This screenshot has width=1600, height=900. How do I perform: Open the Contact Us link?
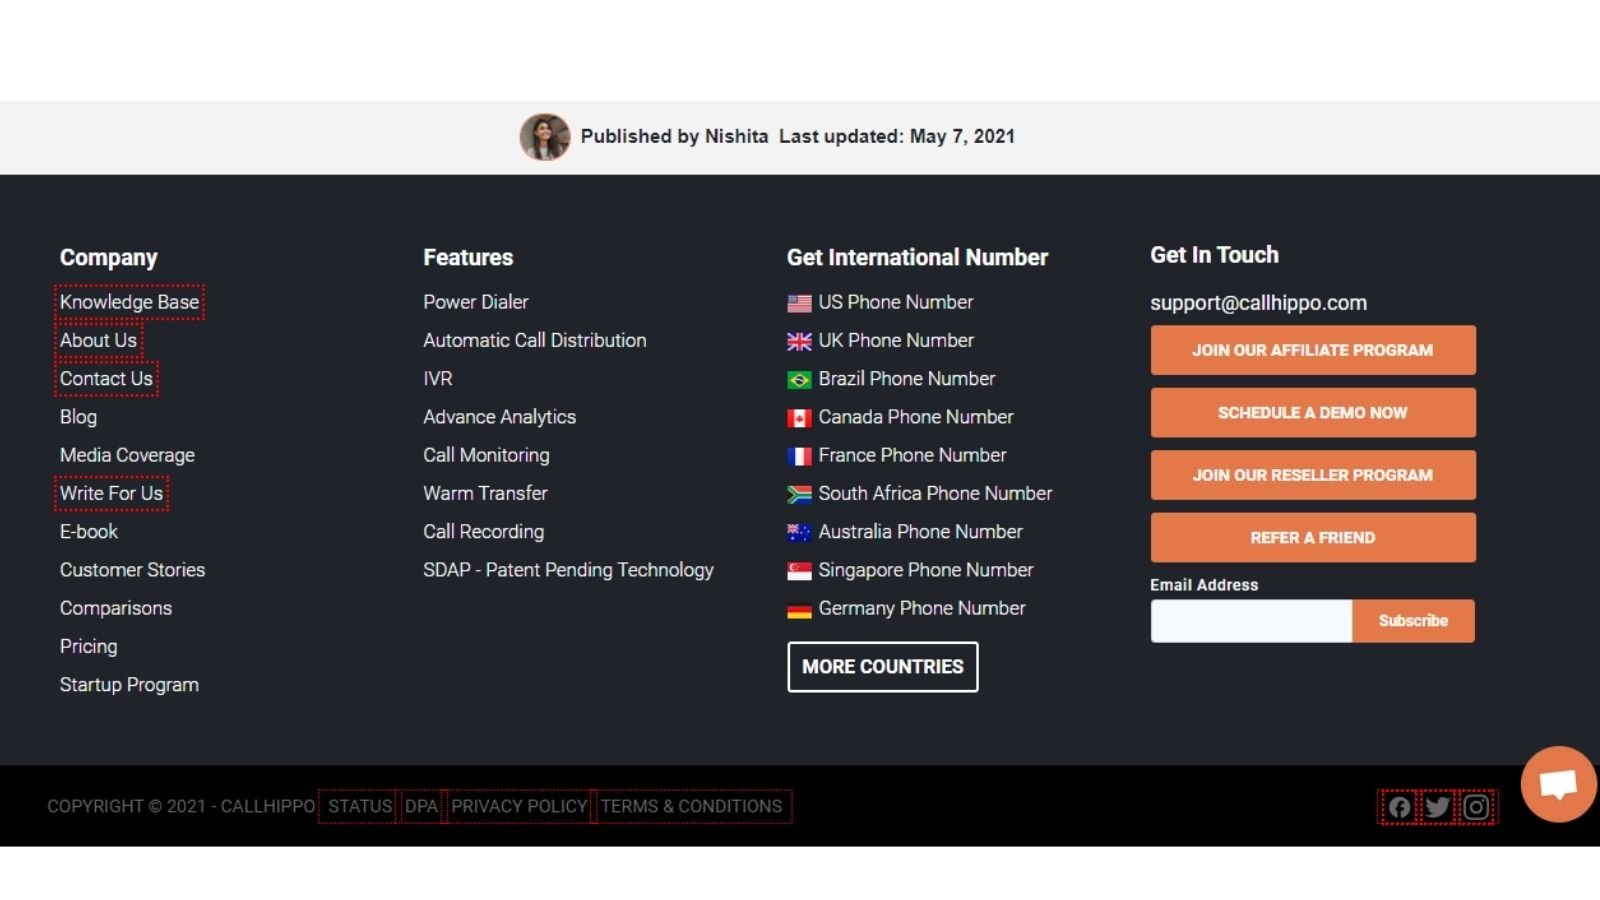point(106,379)
